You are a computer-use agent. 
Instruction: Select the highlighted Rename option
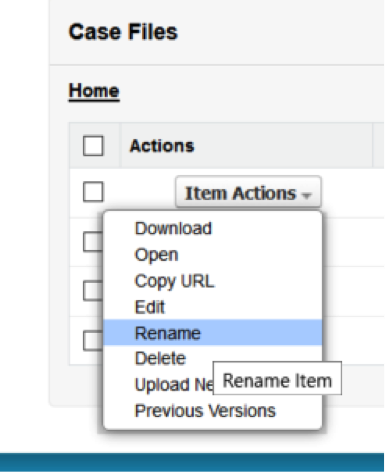click(213, 332)
